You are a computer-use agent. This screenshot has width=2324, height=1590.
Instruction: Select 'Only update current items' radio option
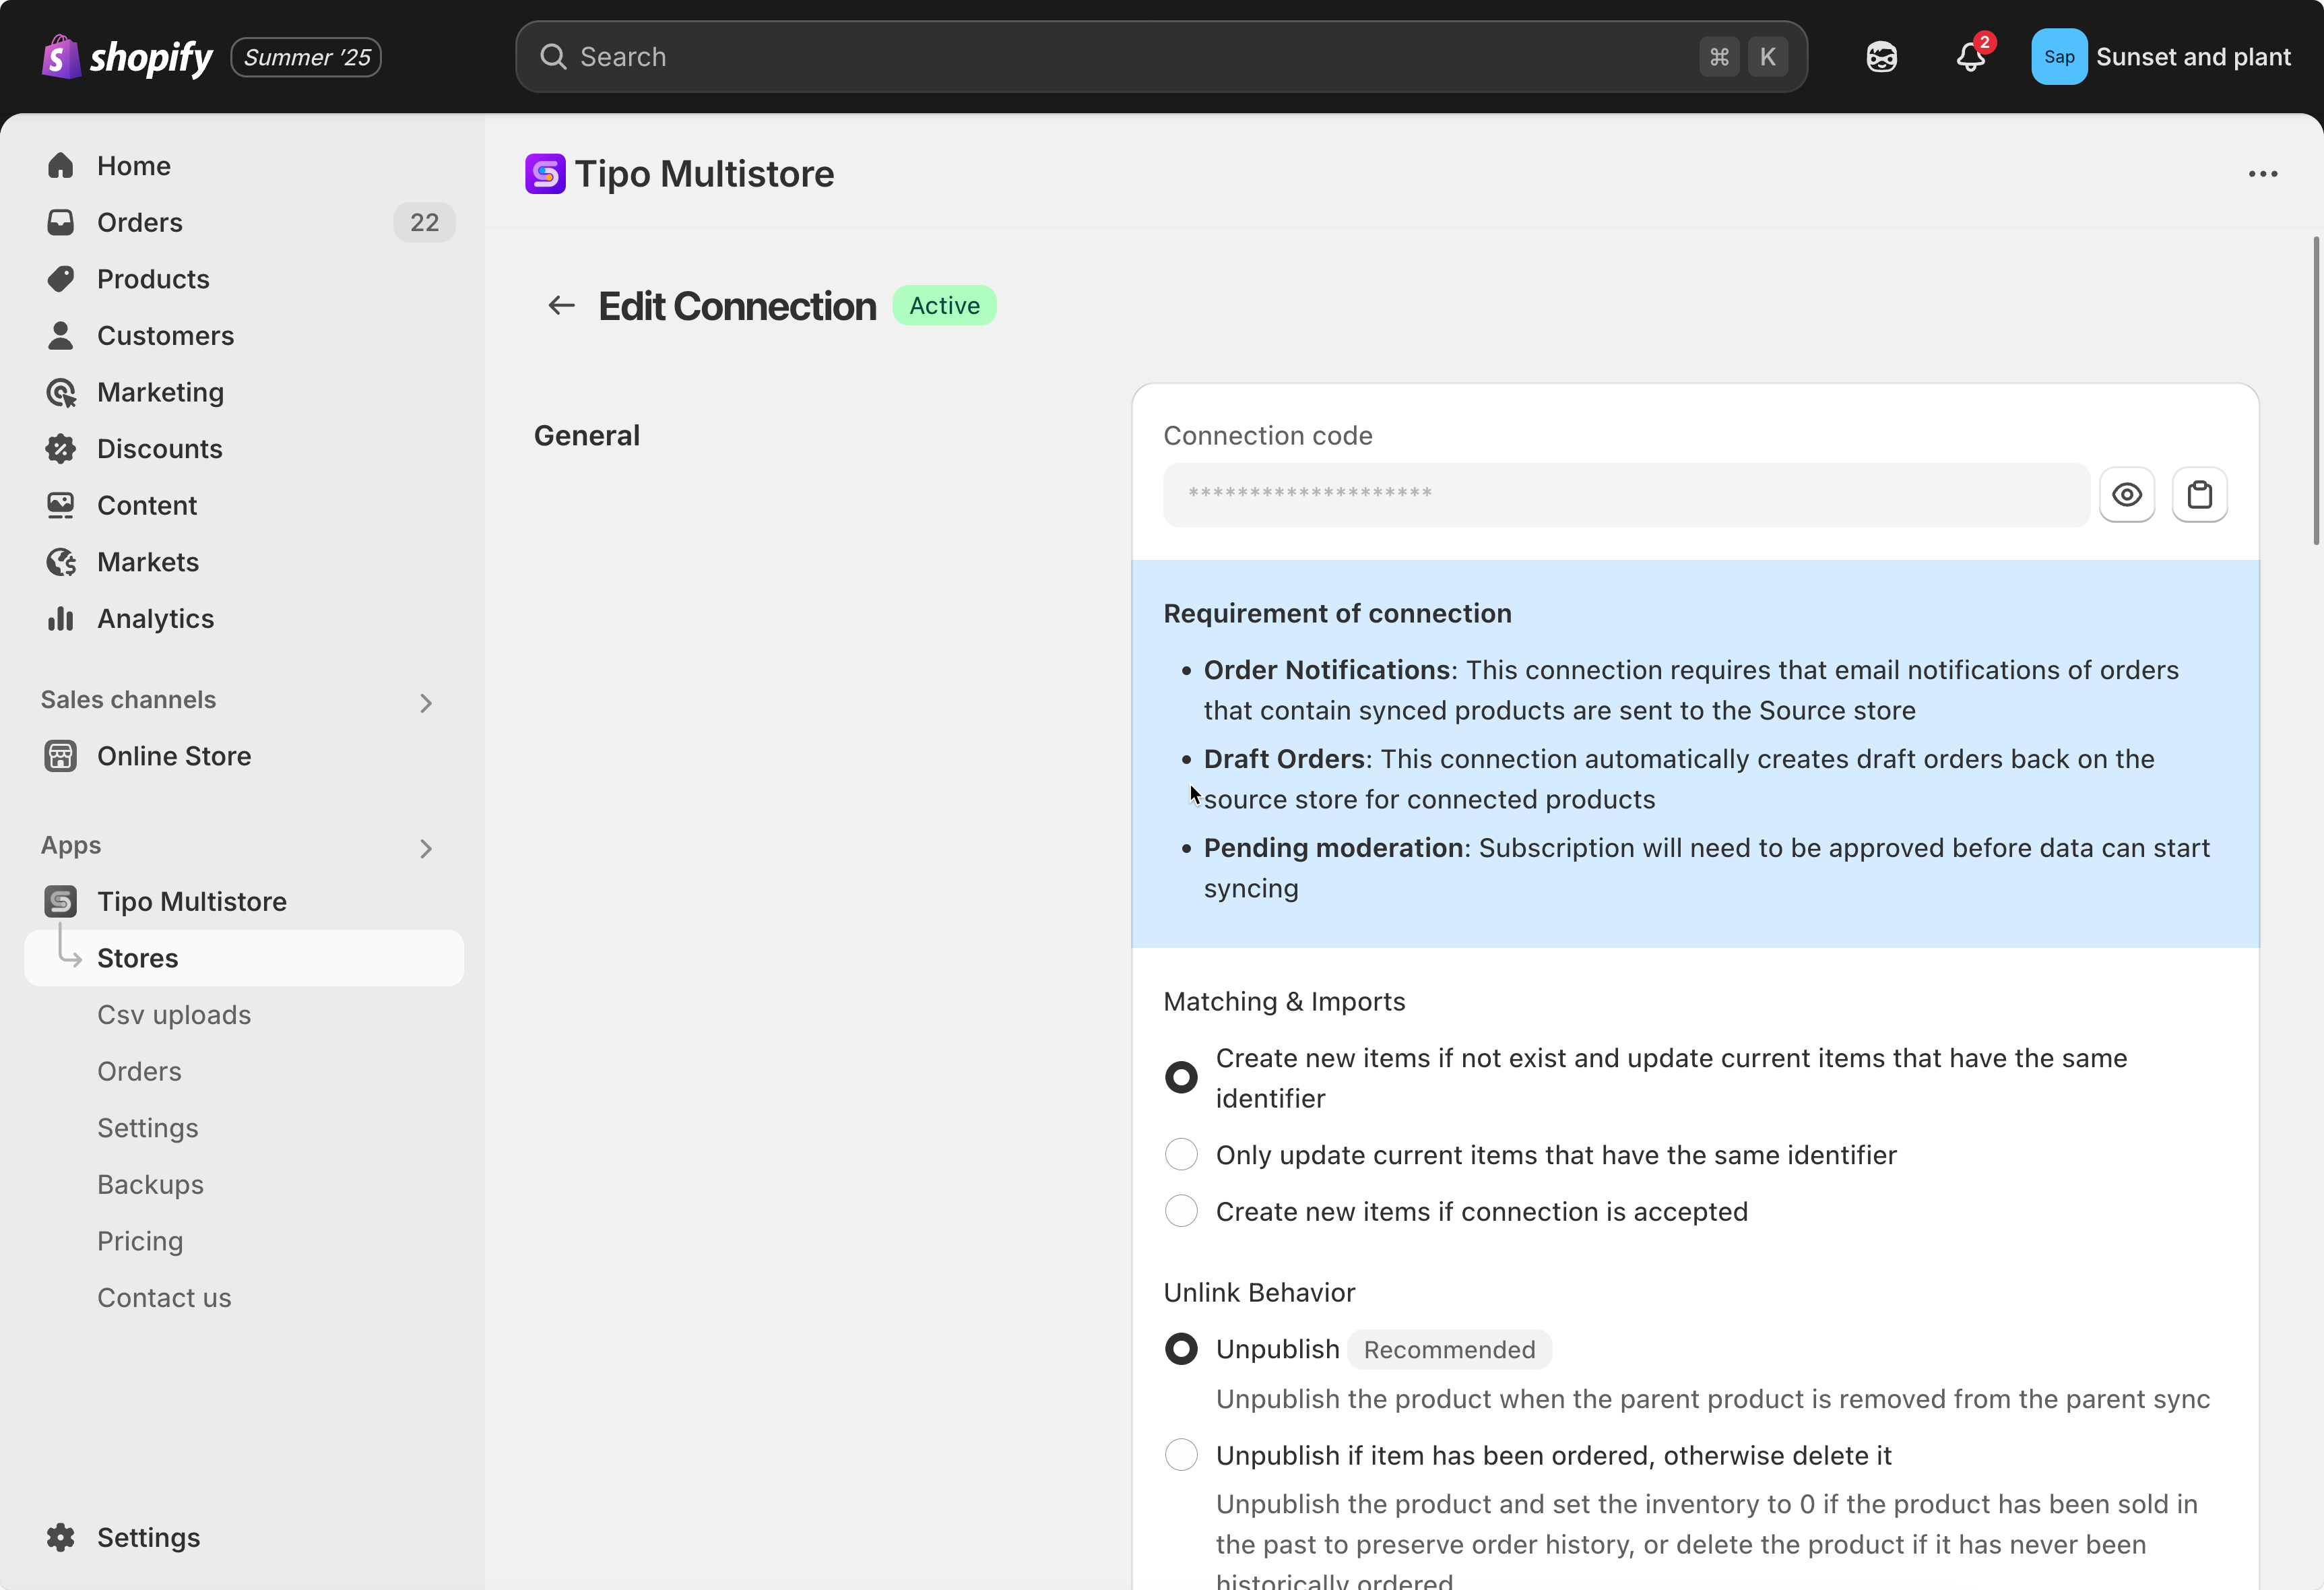[1181, 1154]
